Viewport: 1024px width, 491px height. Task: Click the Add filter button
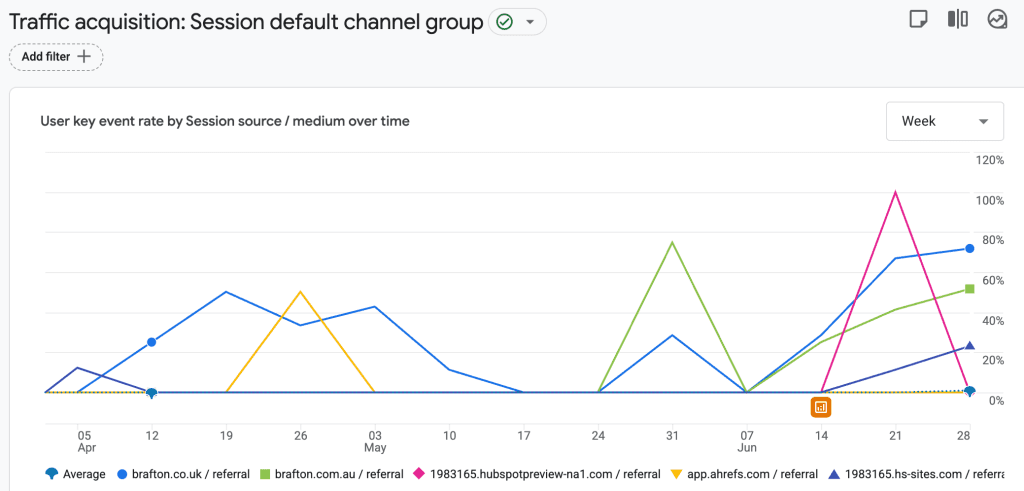pos(56,57)
